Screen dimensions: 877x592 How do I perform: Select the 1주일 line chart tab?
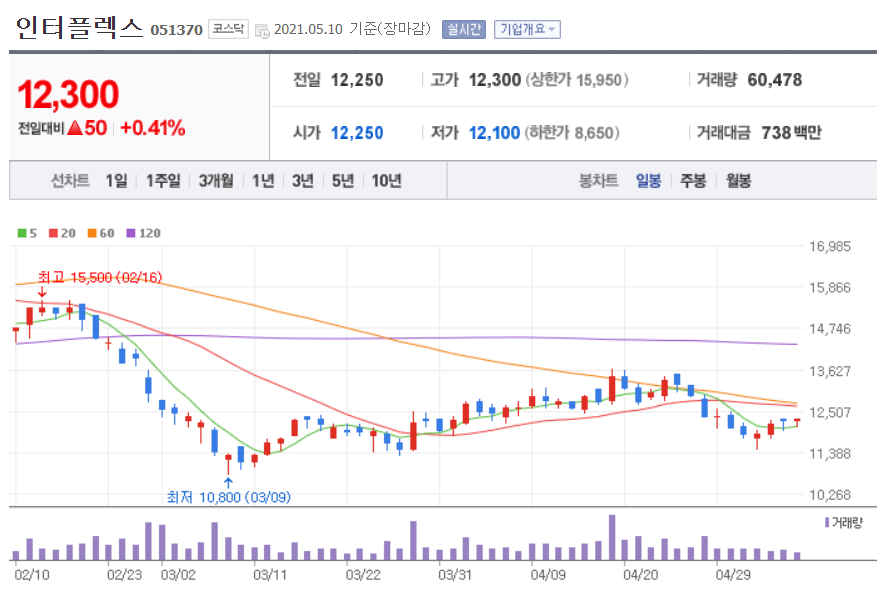[163, 181]
